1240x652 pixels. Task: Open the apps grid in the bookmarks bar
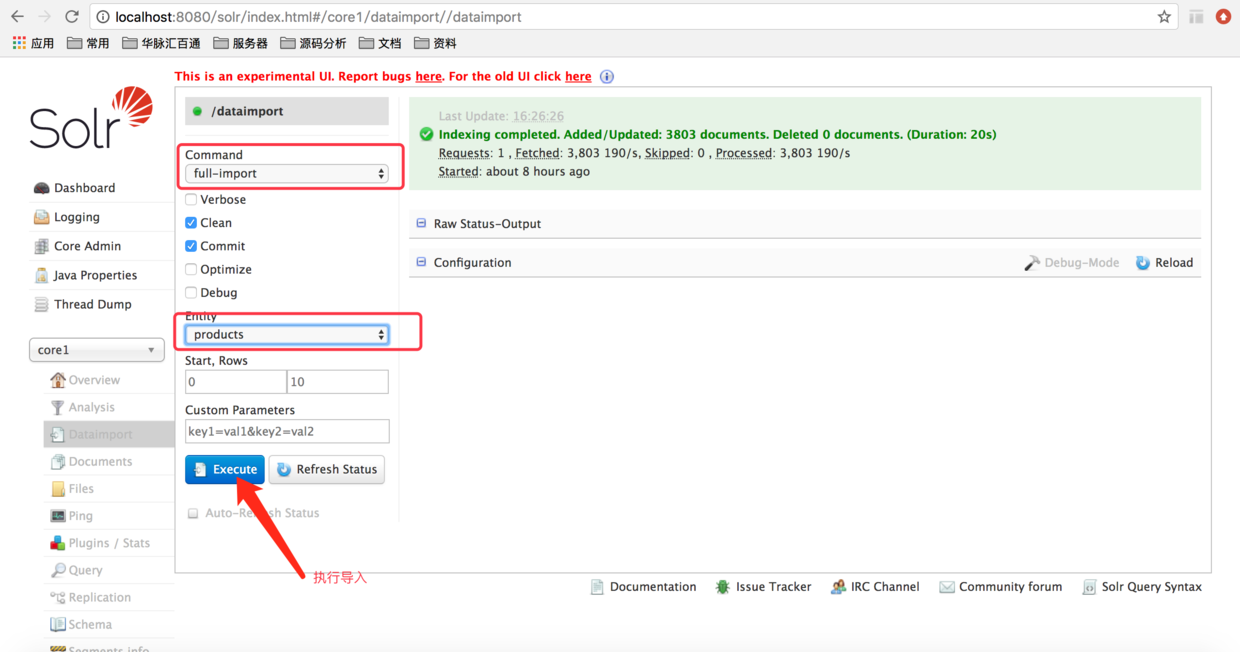pos(19,43)
